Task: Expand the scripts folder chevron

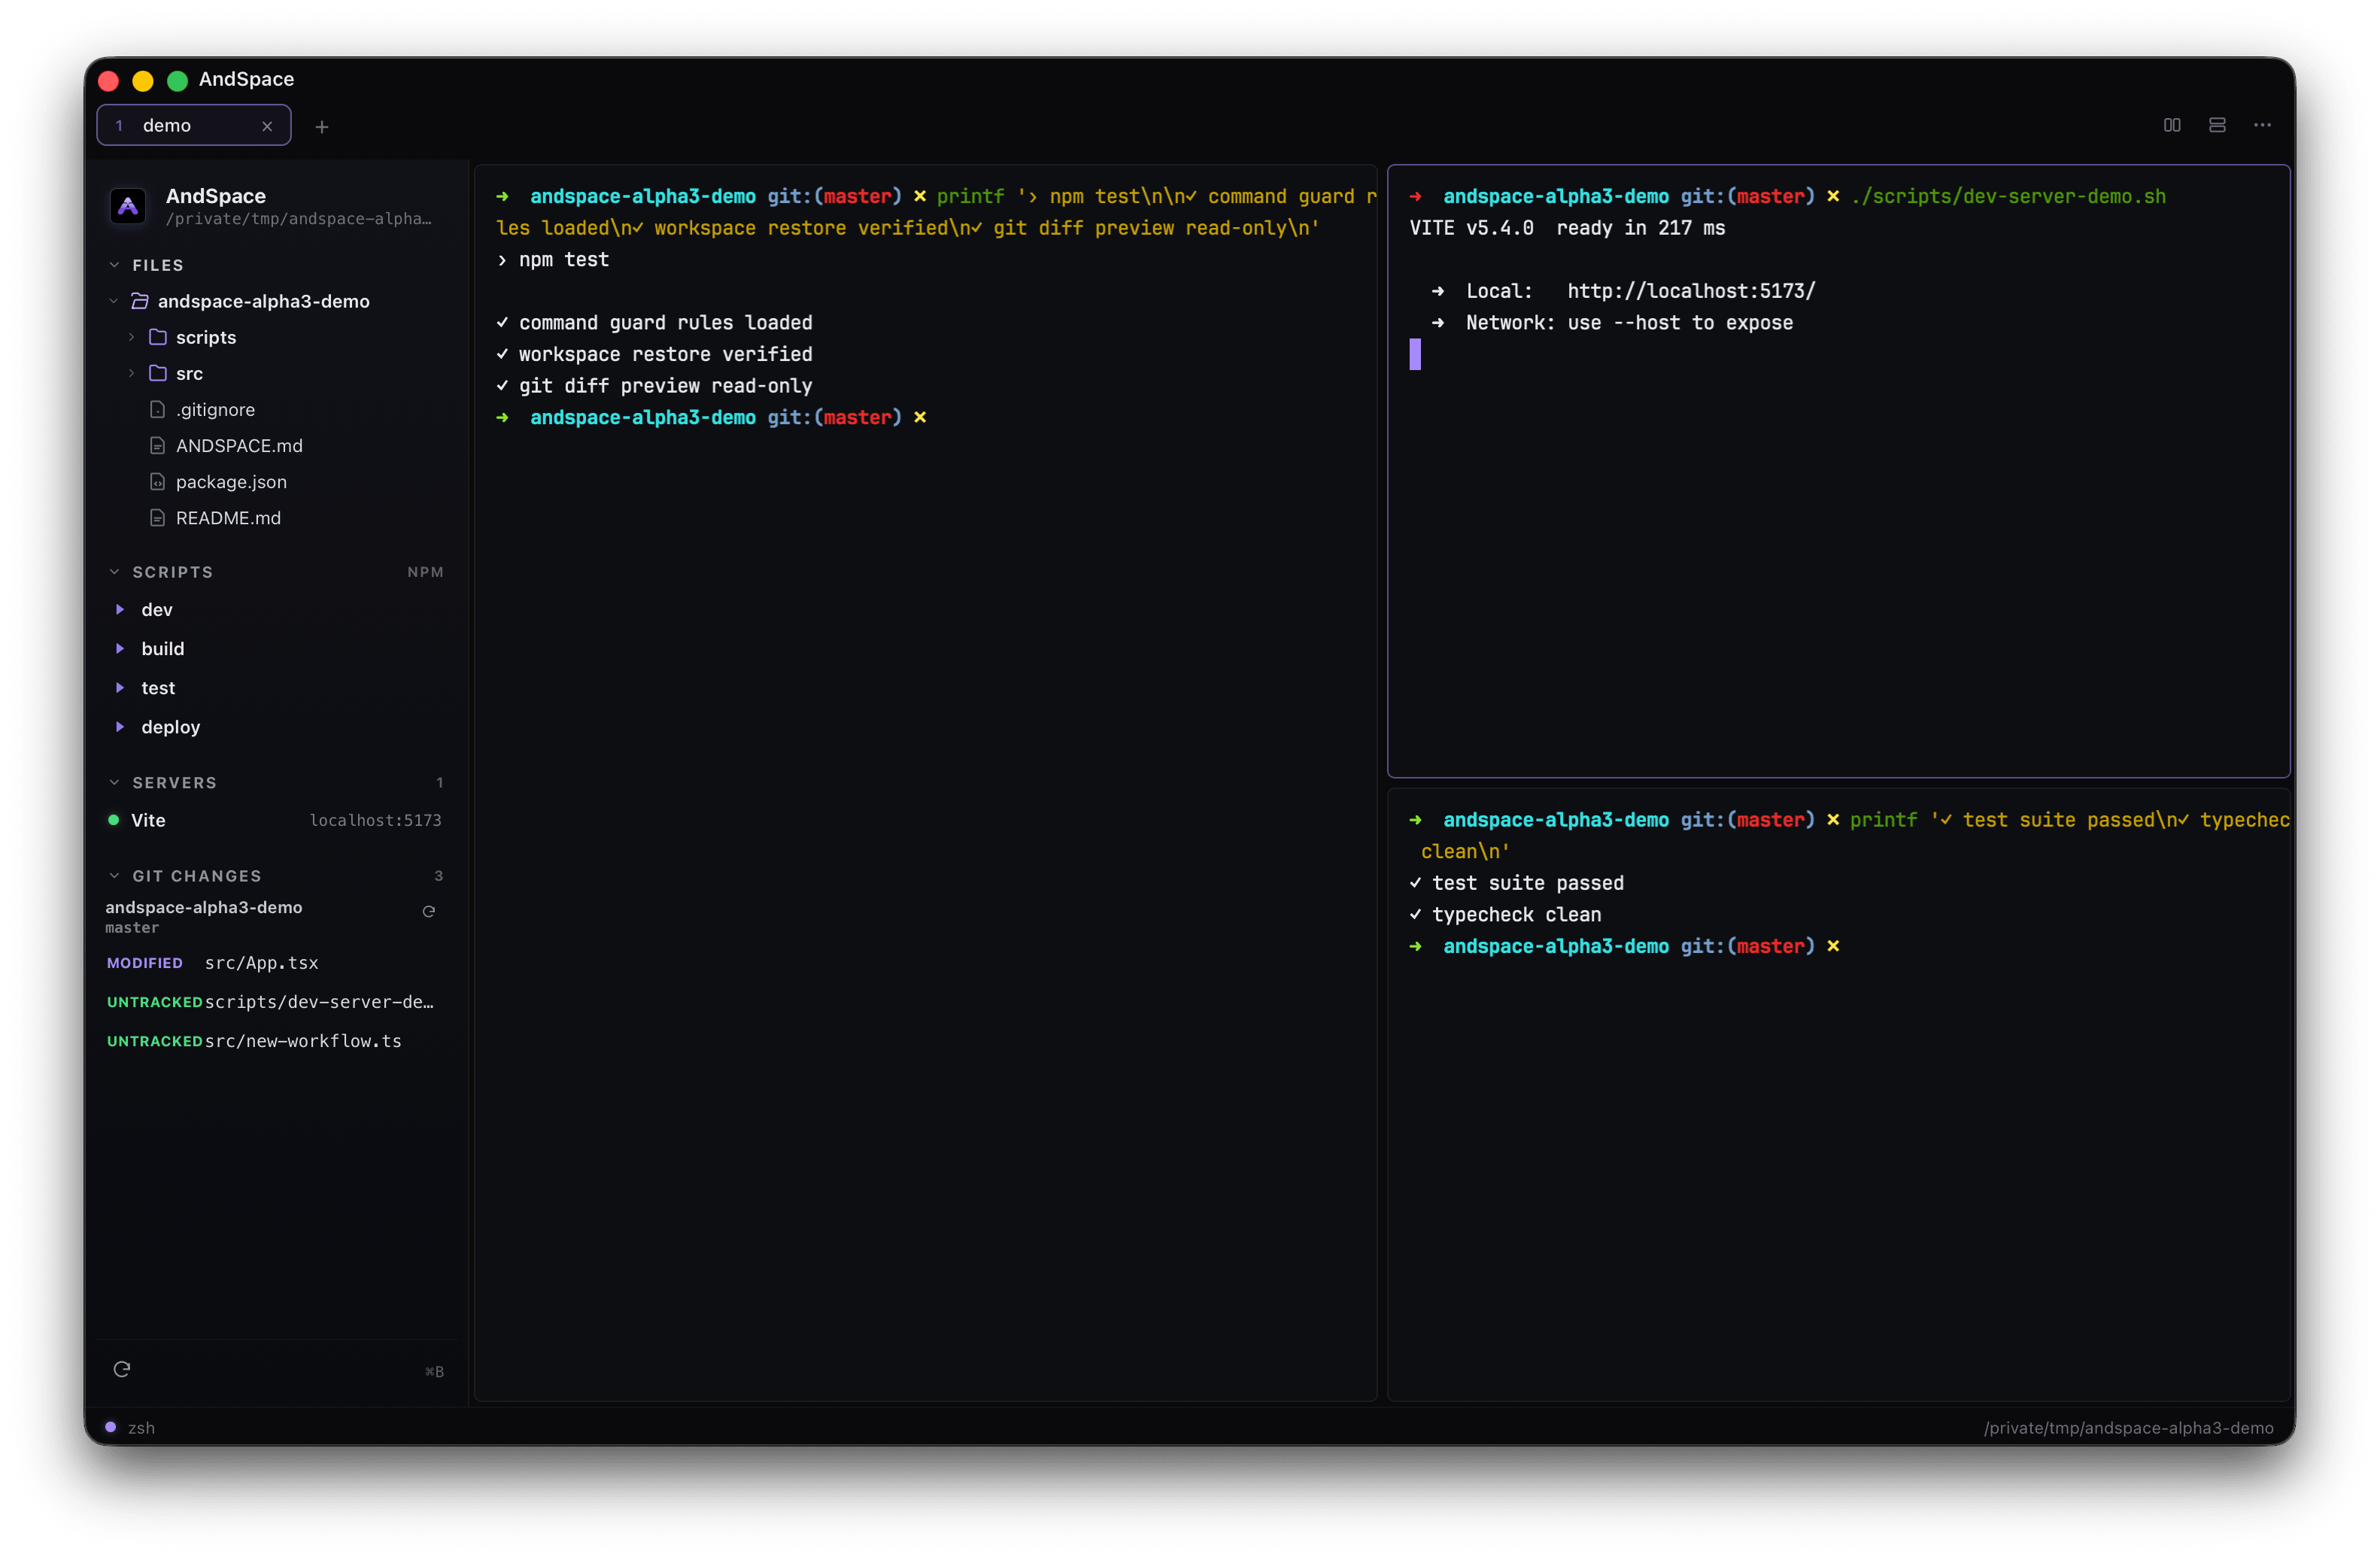Action: [x=131, y=337]
